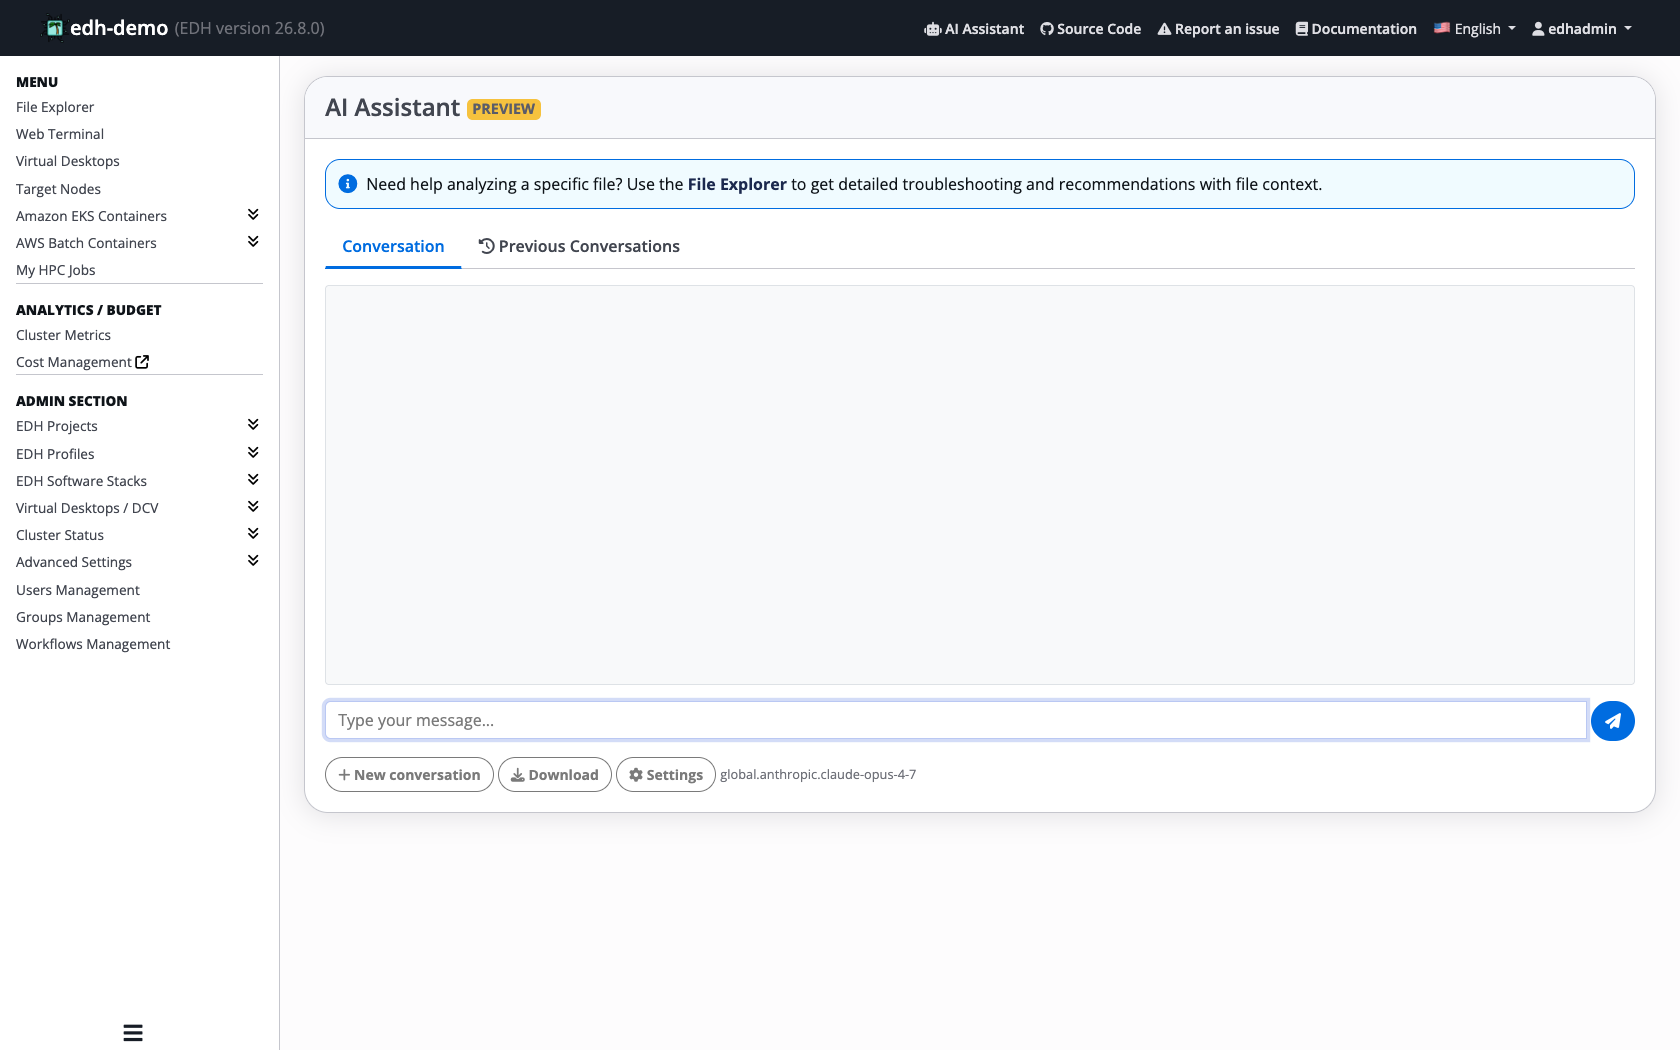The image size is (1680, 1050).
Task: Click the Type your message input field
Action: tap(956, 720)
